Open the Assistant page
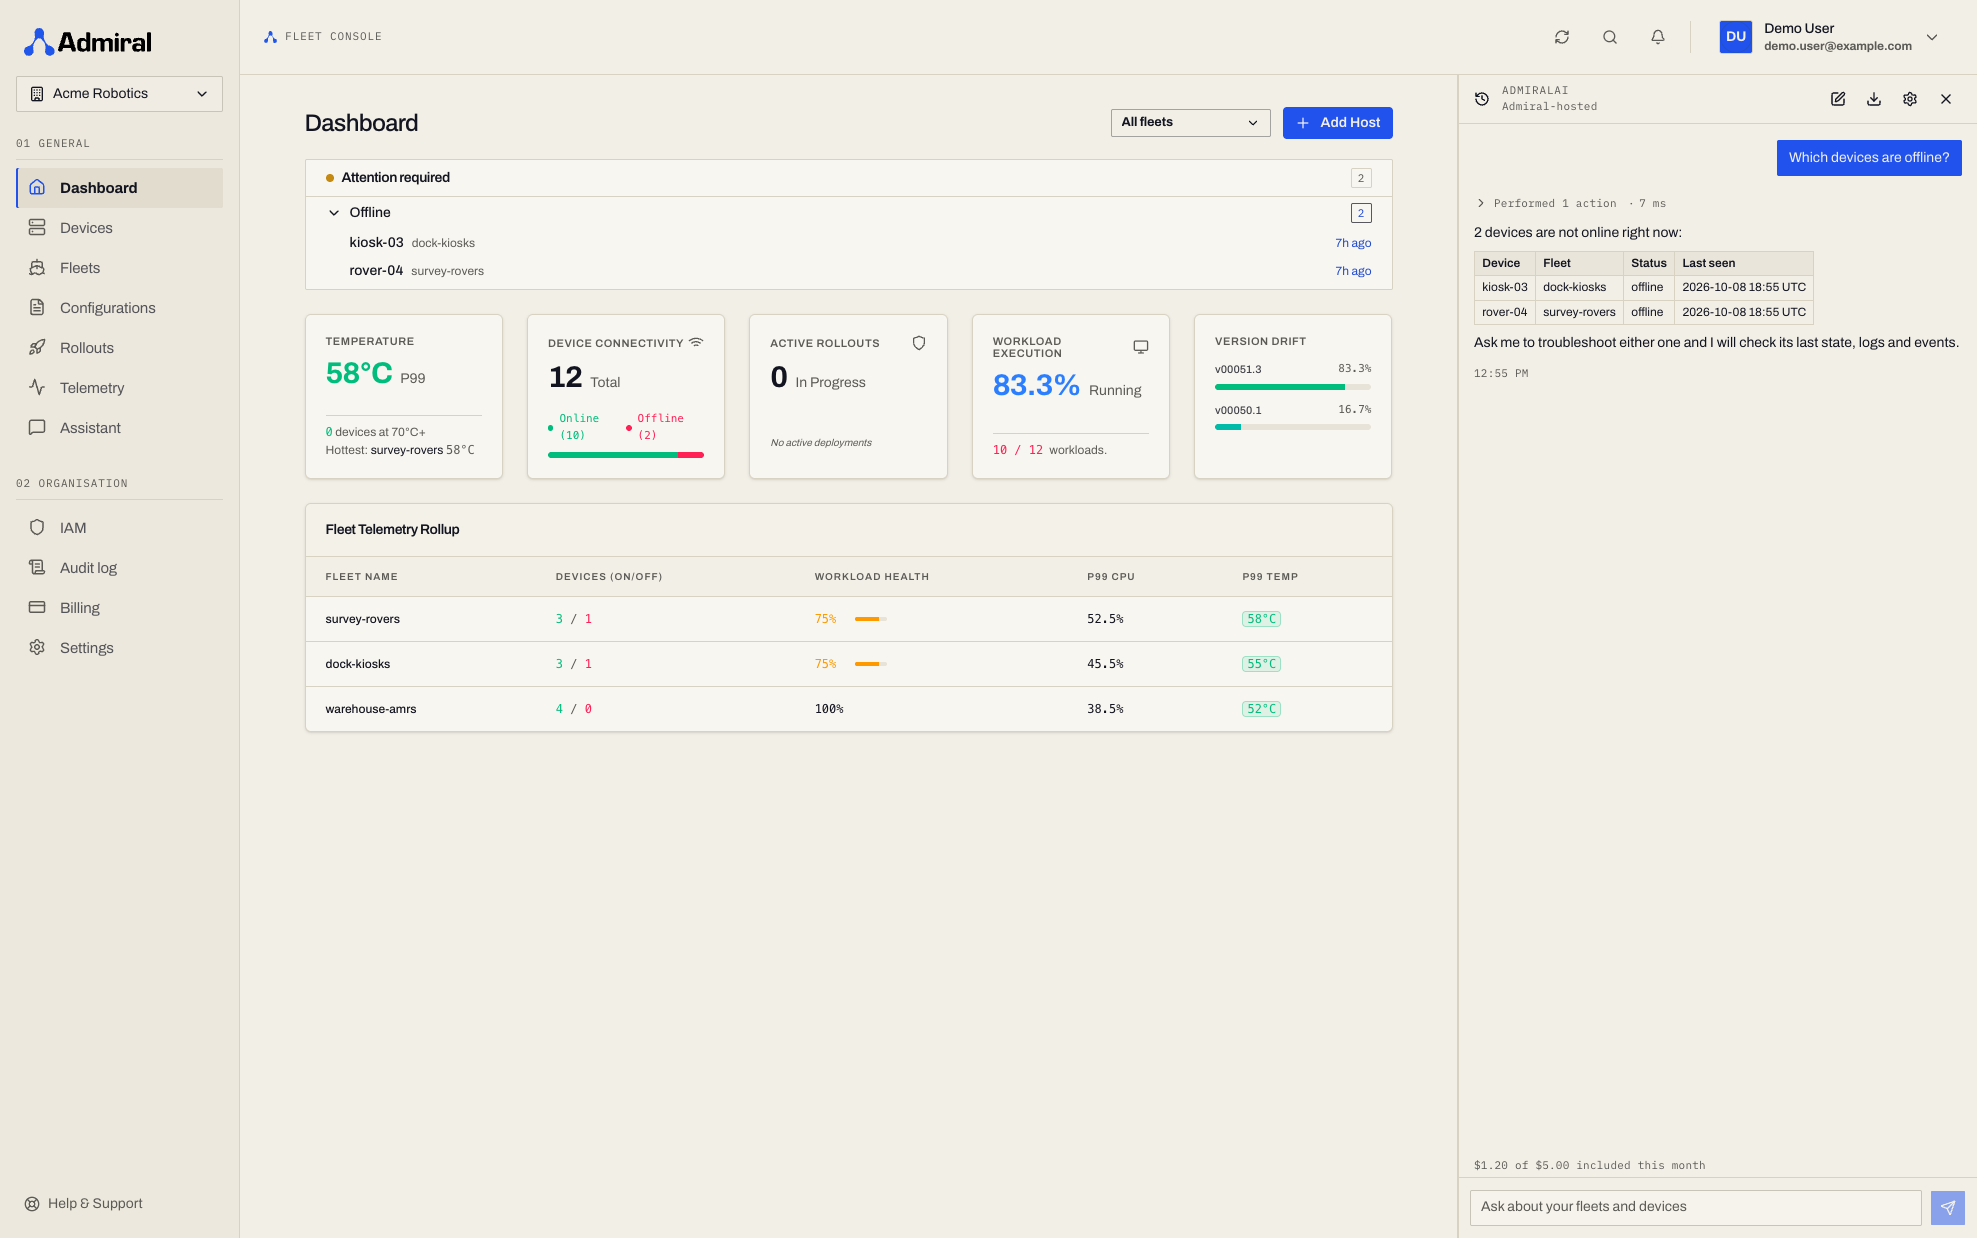 119,428
